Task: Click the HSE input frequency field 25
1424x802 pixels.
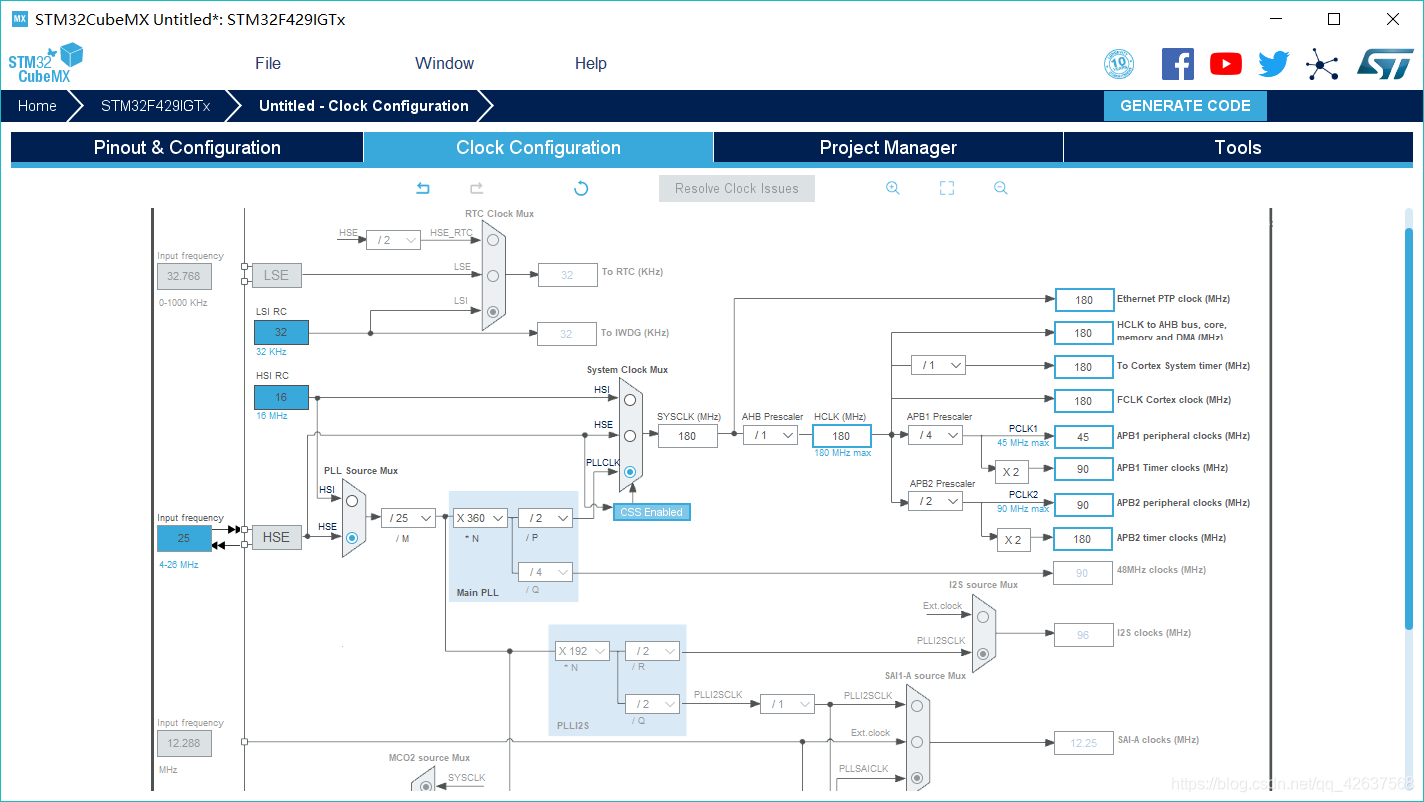Action: 184,538
